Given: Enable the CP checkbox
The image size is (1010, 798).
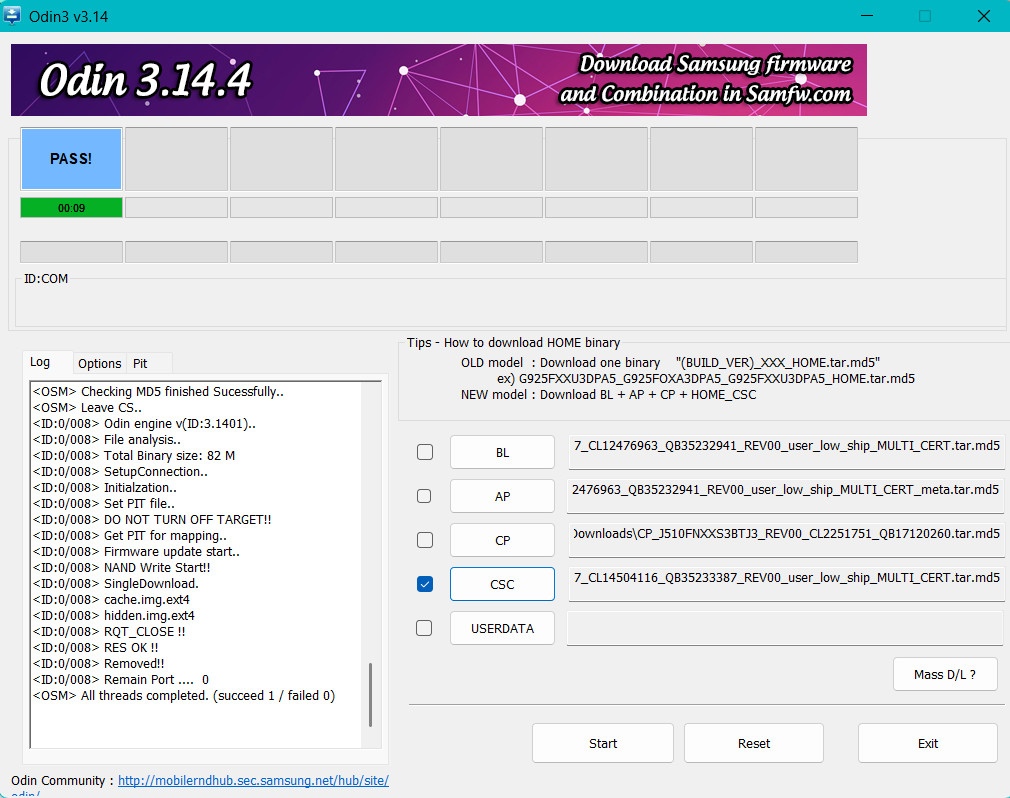Looking at the screenshot, I should [x=424, y=540].
